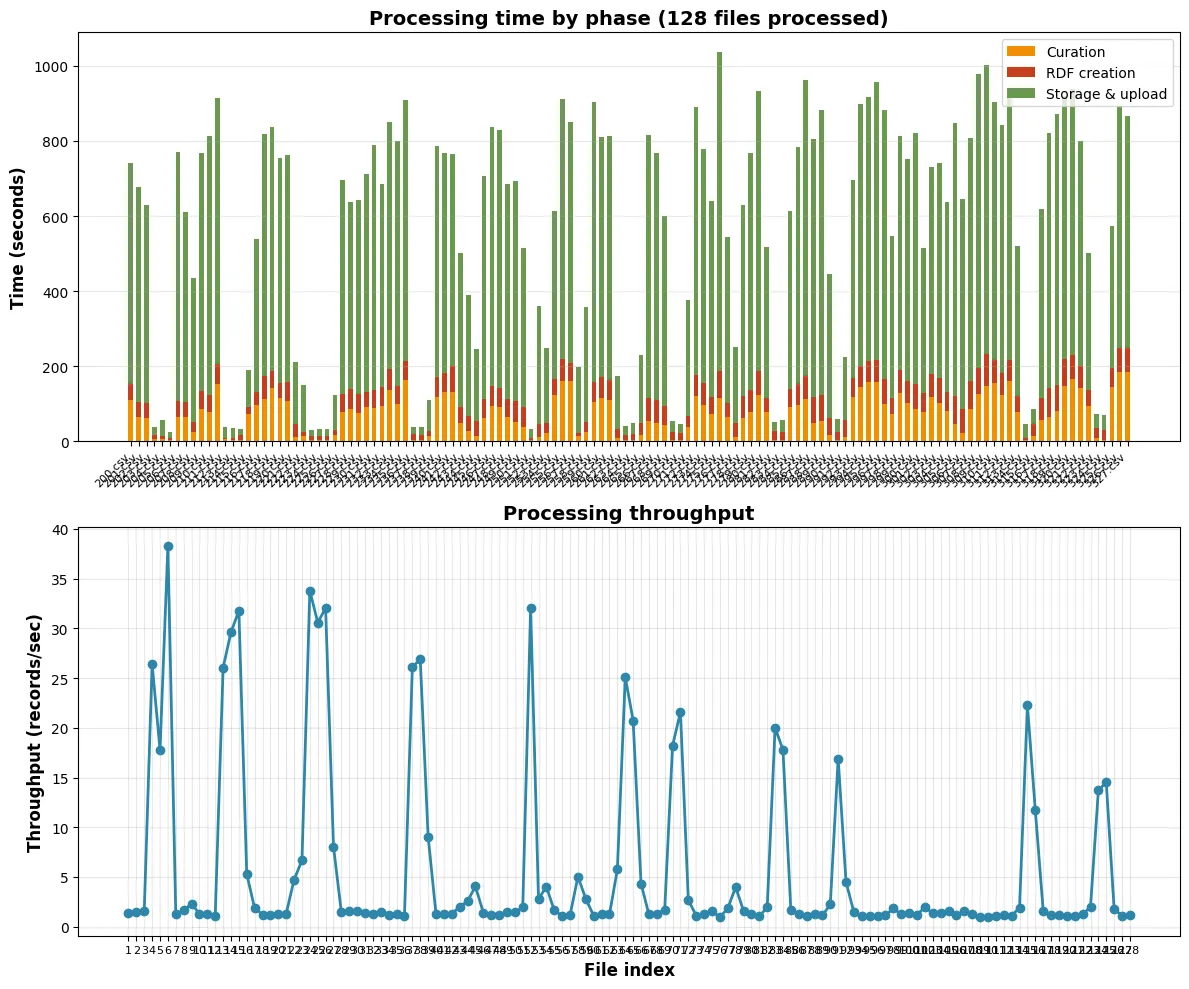
Task: Click the first data point of the throughput line
Action: (x=128, y=913)
